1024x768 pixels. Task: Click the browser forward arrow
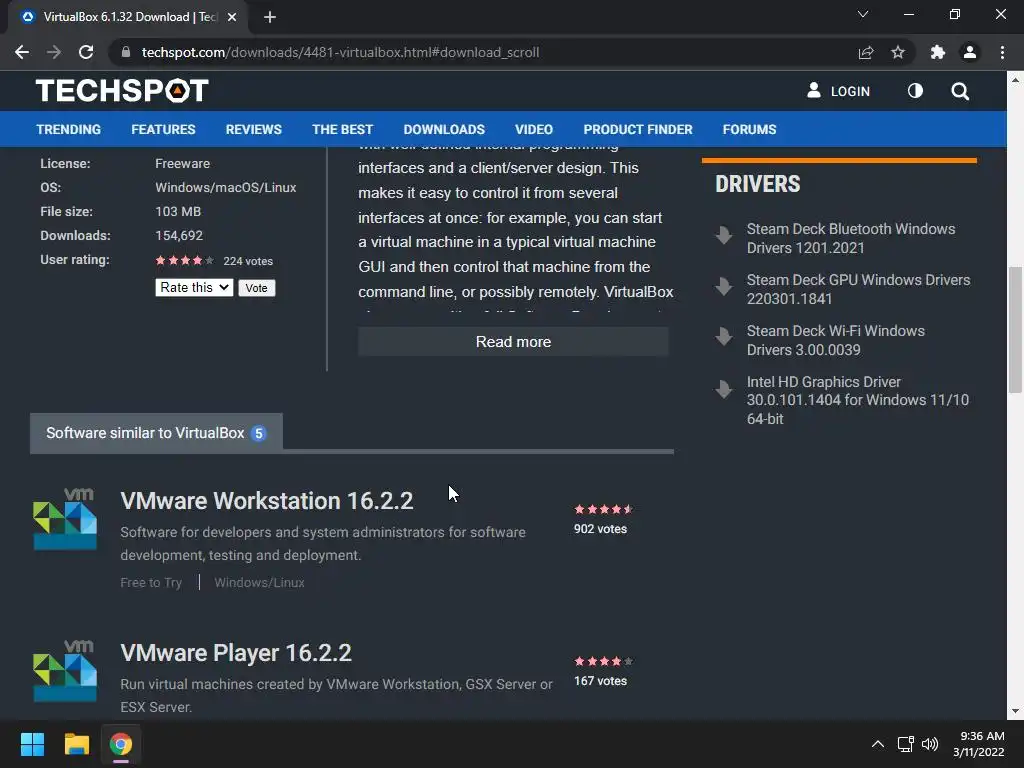[x=54, y=52]
